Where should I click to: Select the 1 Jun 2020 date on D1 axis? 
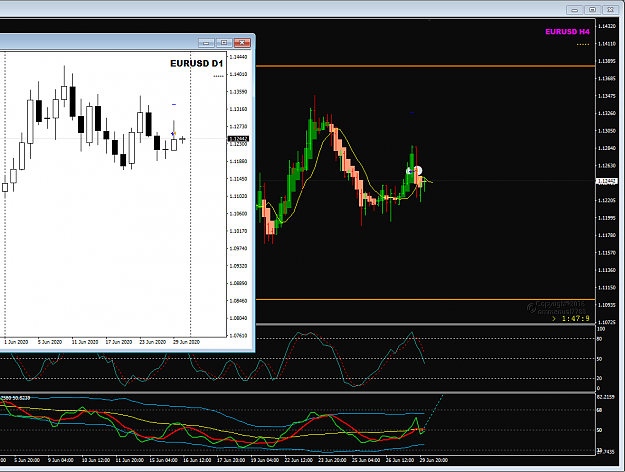pyautogui.click(x=16, y=342)
